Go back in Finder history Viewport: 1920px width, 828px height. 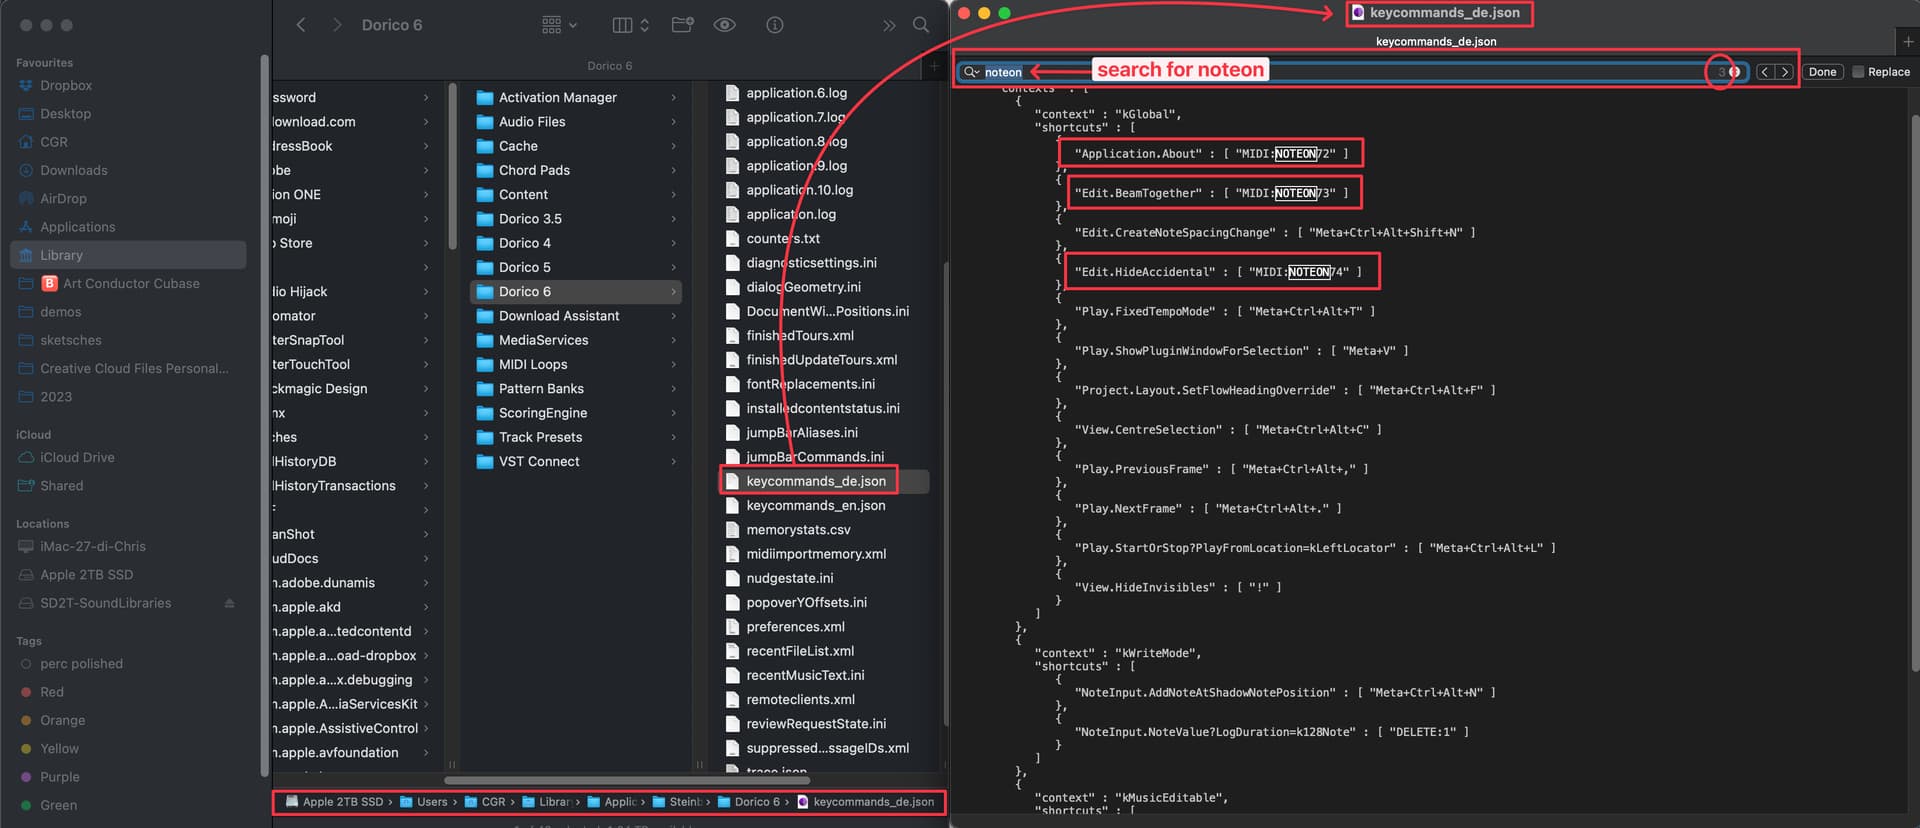(300, 25)
